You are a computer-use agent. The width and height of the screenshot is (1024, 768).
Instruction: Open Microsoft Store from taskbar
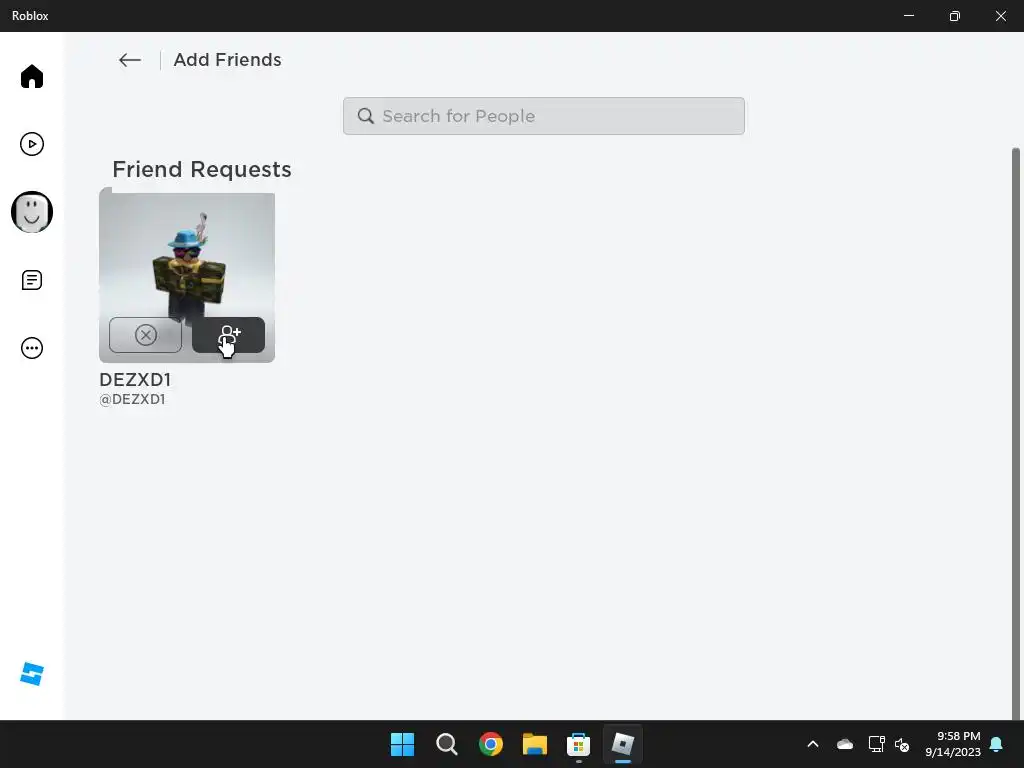[579, 744]
